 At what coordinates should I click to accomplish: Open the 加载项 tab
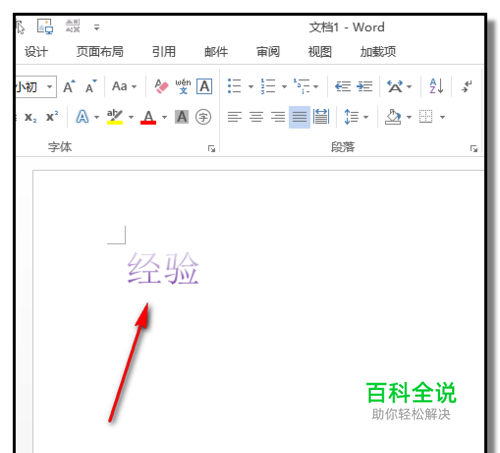coord(378,52)
